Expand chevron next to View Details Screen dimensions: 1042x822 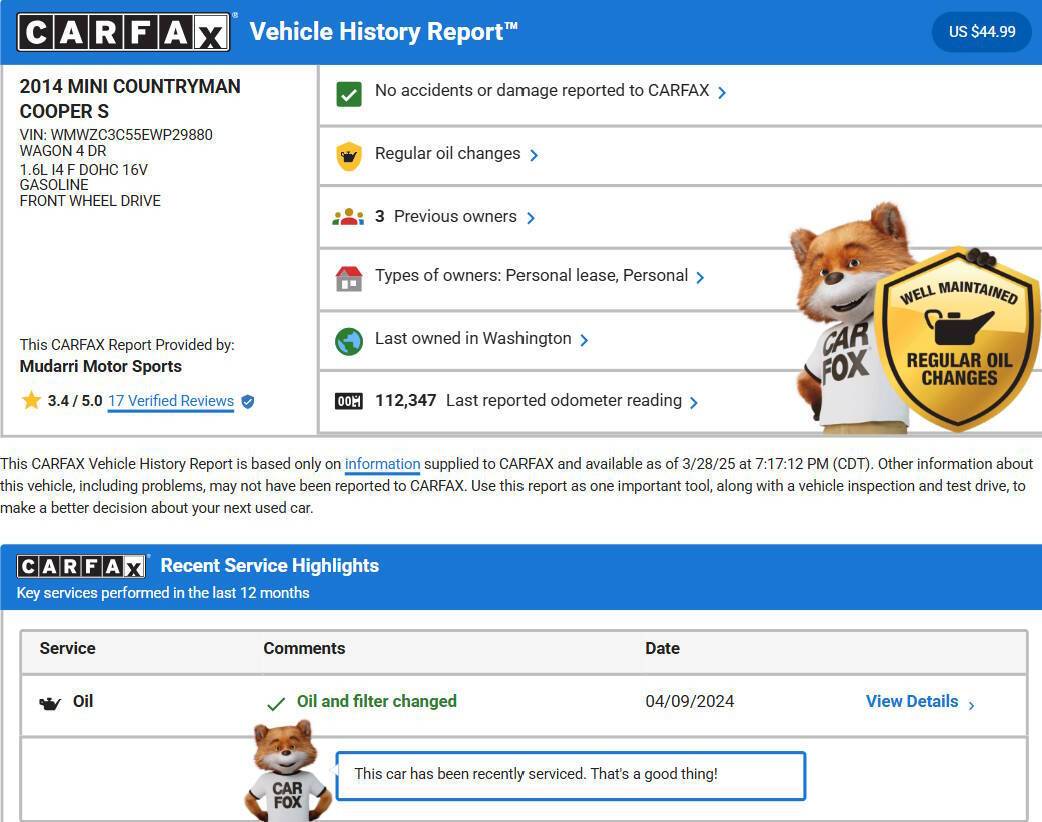tap(972, 705)
